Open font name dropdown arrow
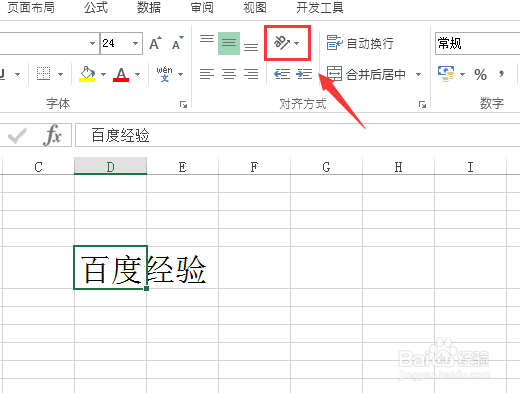This screenshot has height=393, width=520. point(92,43)
